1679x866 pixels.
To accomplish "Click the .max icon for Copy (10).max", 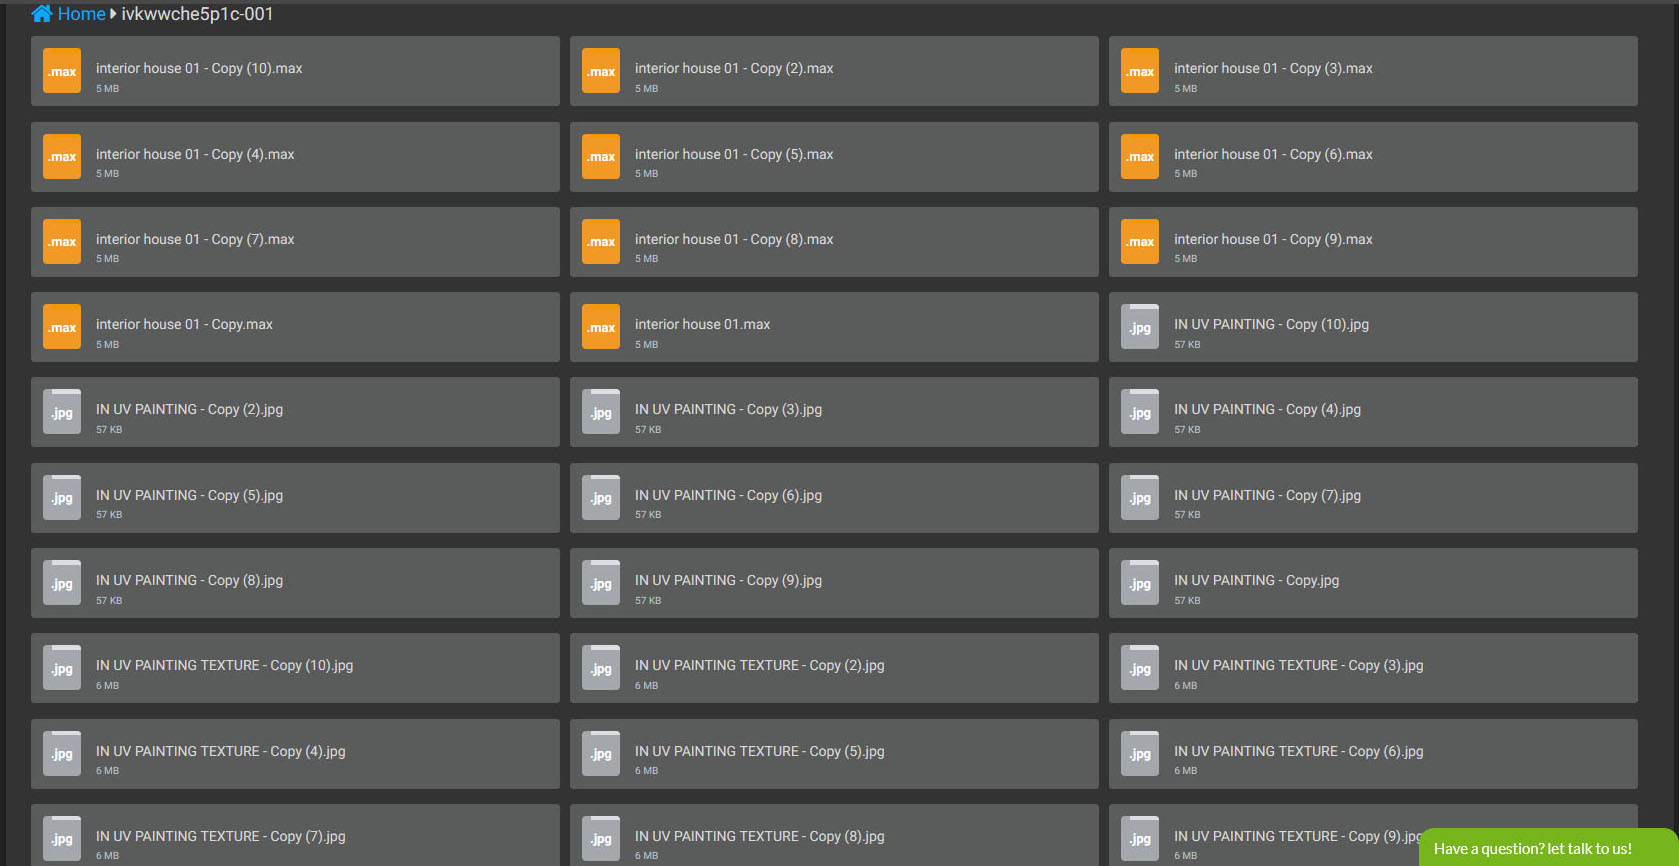I will point(62,71).
